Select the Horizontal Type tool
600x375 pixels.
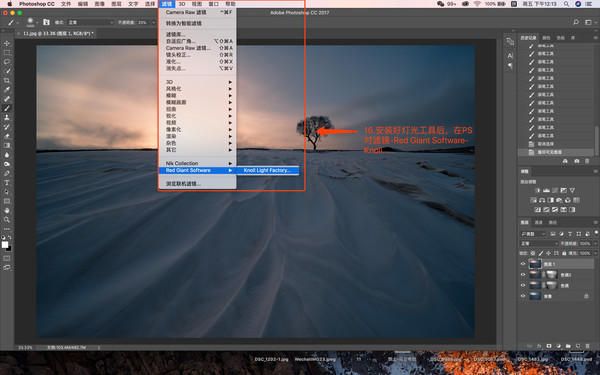pos(7,183)
